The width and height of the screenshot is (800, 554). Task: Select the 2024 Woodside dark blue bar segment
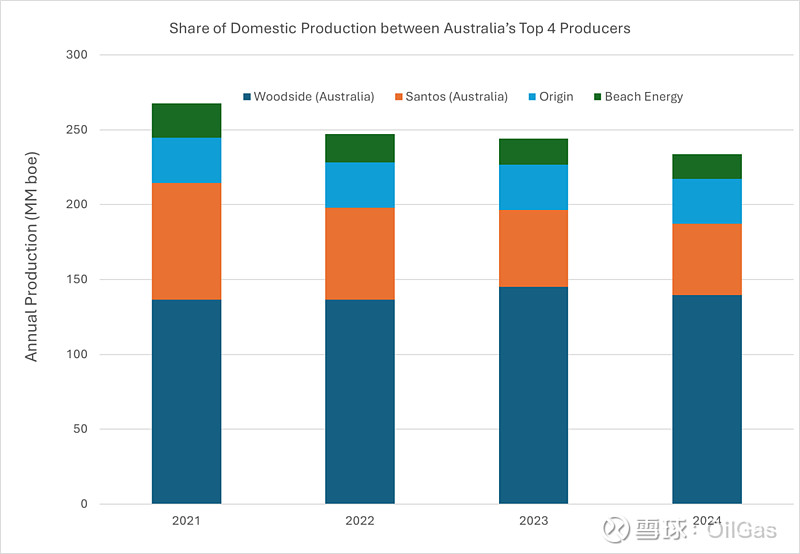click(707, 399)
